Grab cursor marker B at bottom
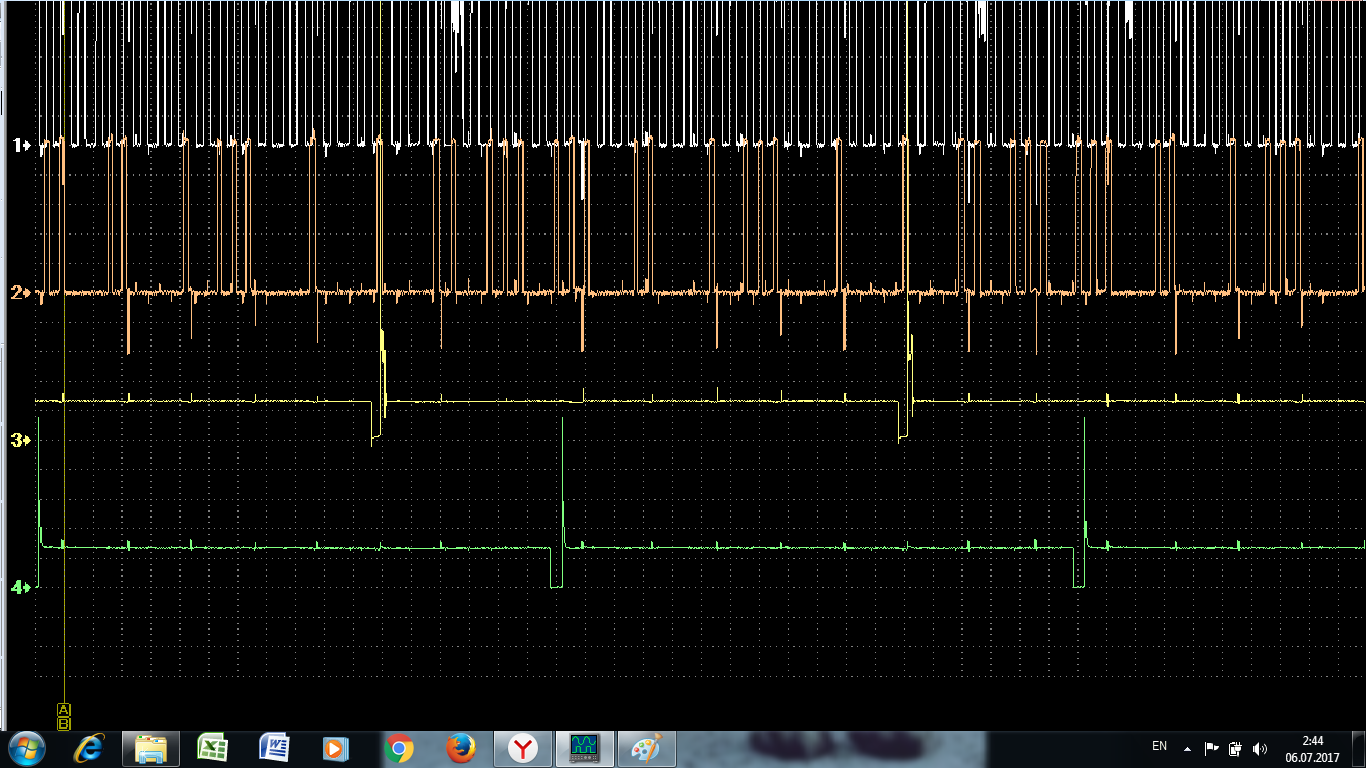Screen dimensions: 1366x768 pyautogui.click(x=64, y=722)
